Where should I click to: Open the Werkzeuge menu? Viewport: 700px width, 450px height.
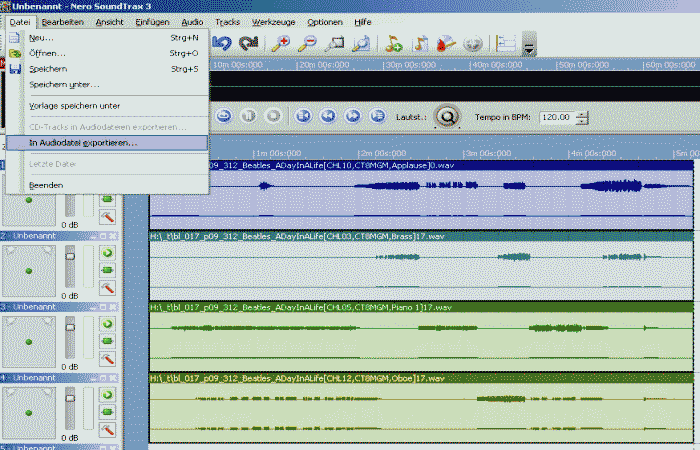pyautogui.click(x=274, y=21)
